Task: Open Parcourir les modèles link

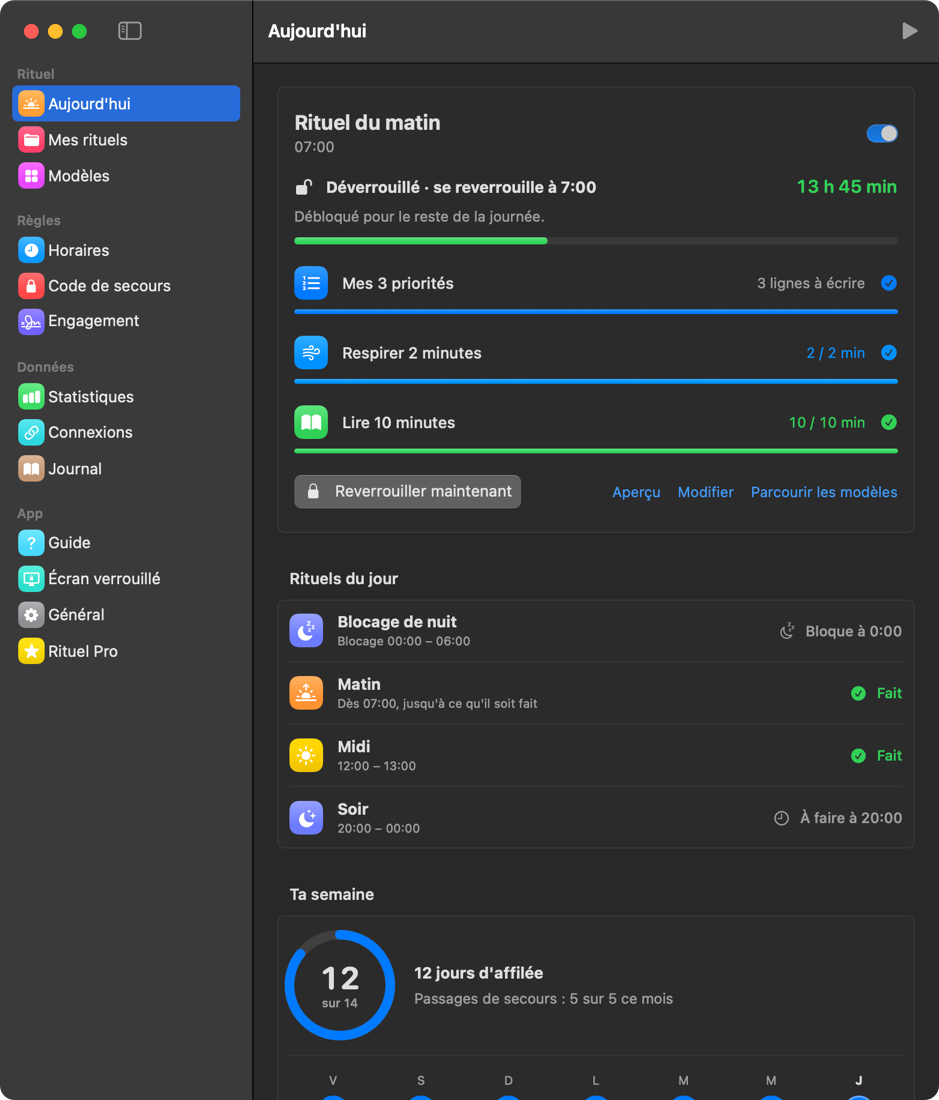Action: pyautogui.click(x=824, y=492)
